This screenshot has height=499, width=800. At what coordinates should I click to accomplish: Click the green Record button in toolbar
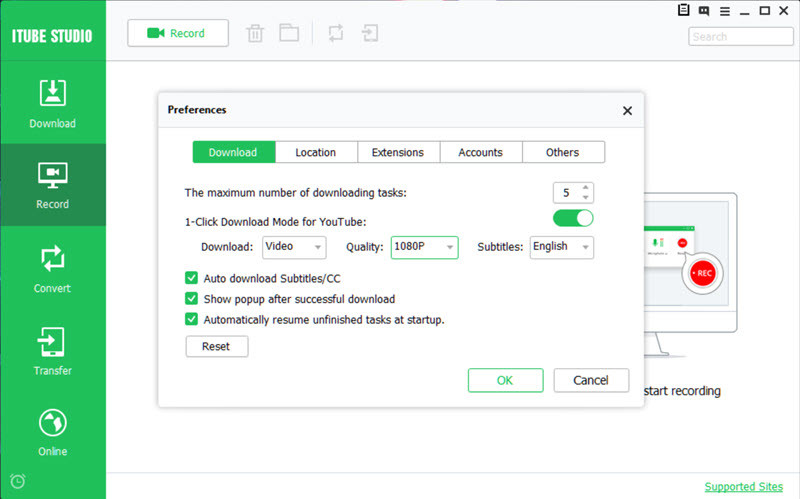(x=178, y=33)
